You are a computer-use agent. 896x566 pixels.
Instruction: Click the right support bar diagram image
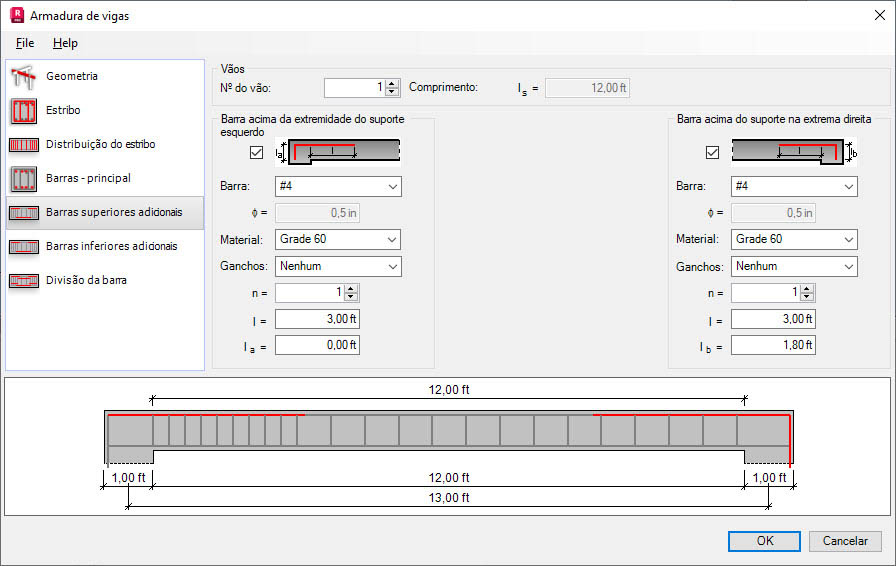794,152
